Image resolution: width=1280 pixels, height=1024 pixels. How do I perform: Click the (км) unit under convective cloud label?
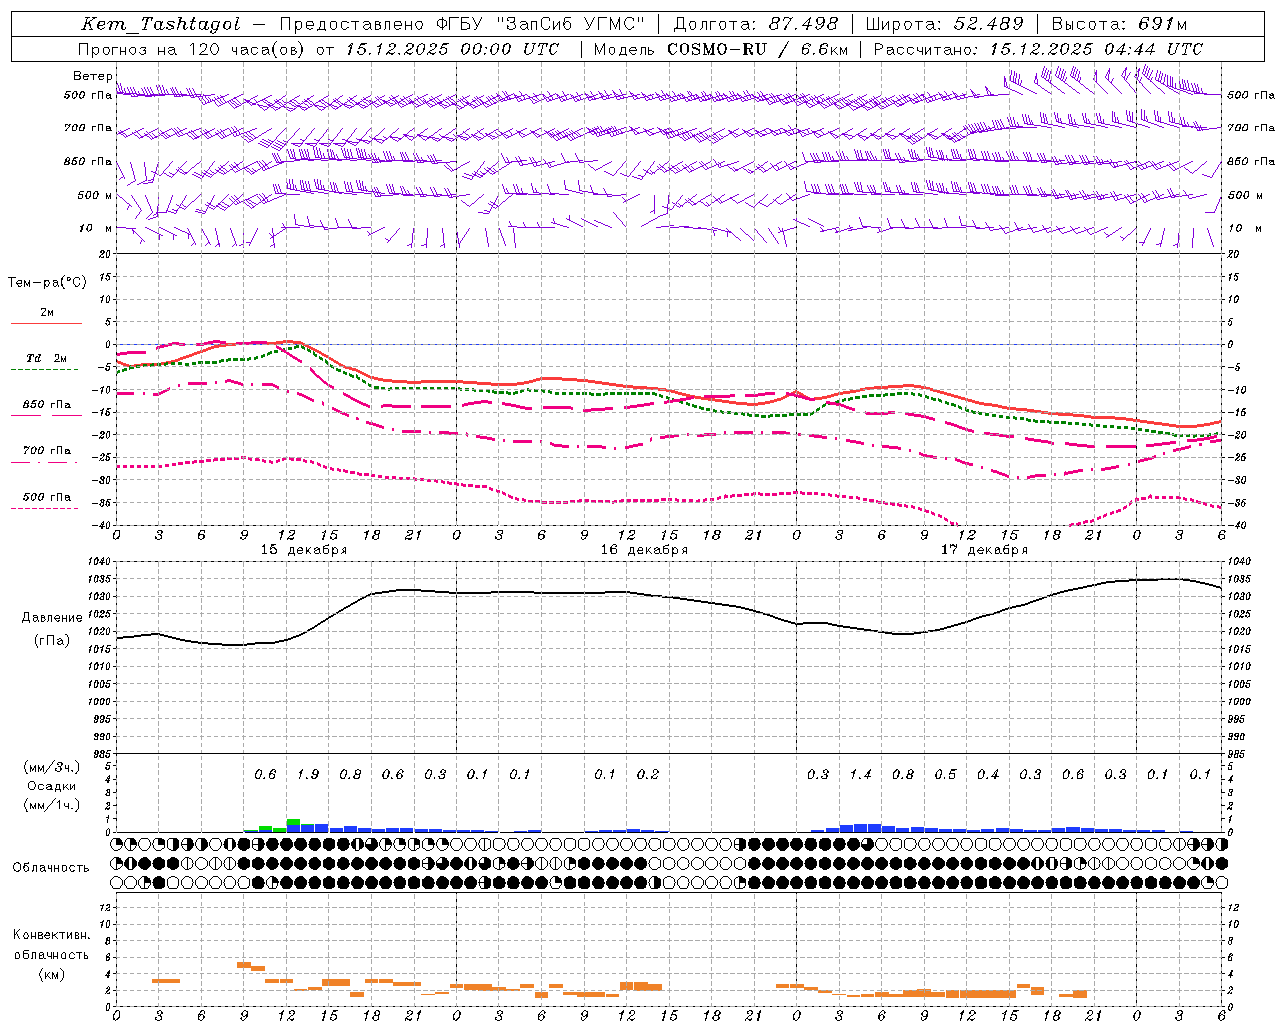click(52, 974)
